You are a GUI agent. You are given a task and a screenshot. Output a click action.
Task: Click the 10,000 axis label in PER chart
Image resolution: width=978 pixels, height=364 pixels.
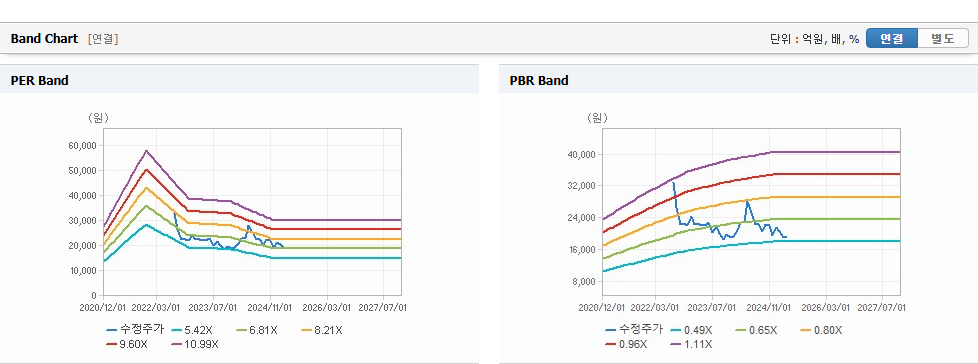pyautogui.click(x=85, y=271)
